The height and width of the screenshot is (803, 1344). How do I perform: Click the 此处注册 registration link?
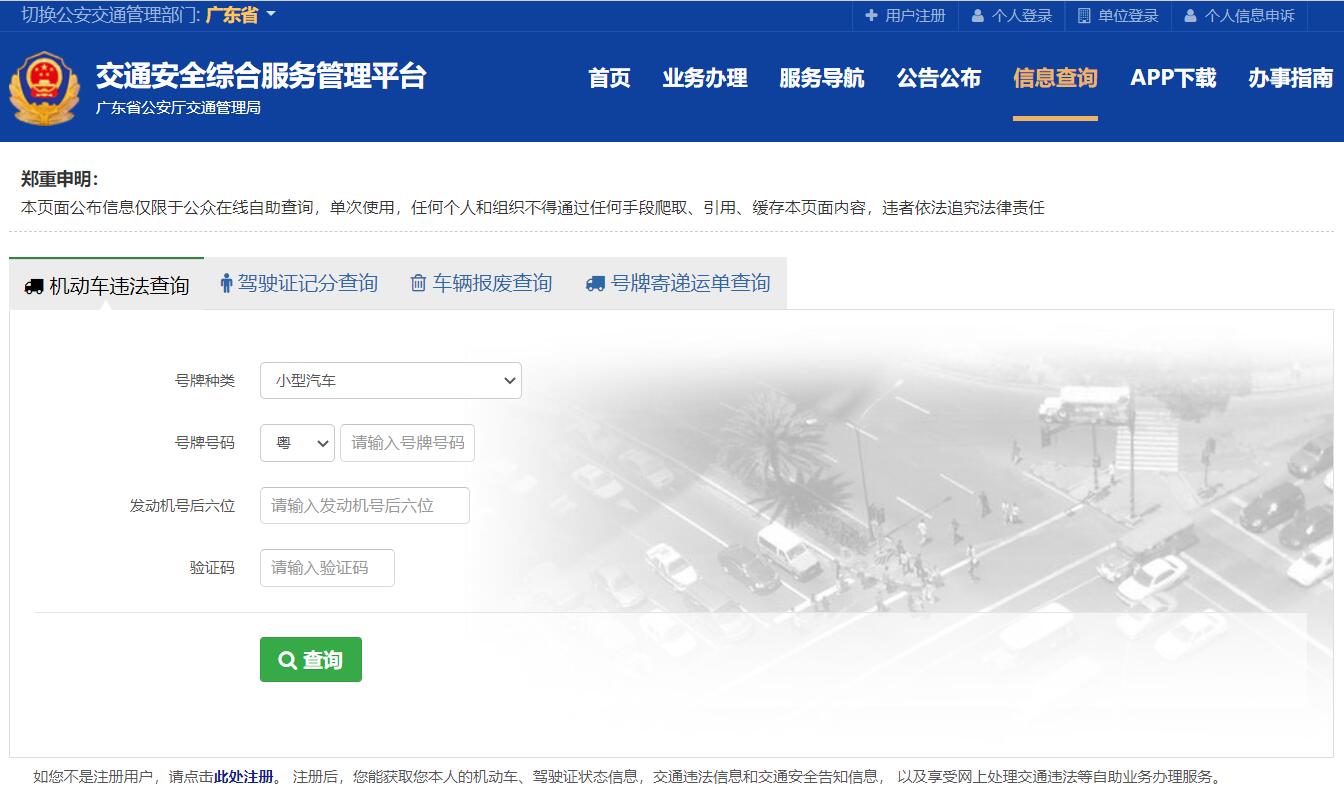click(243, 777)
